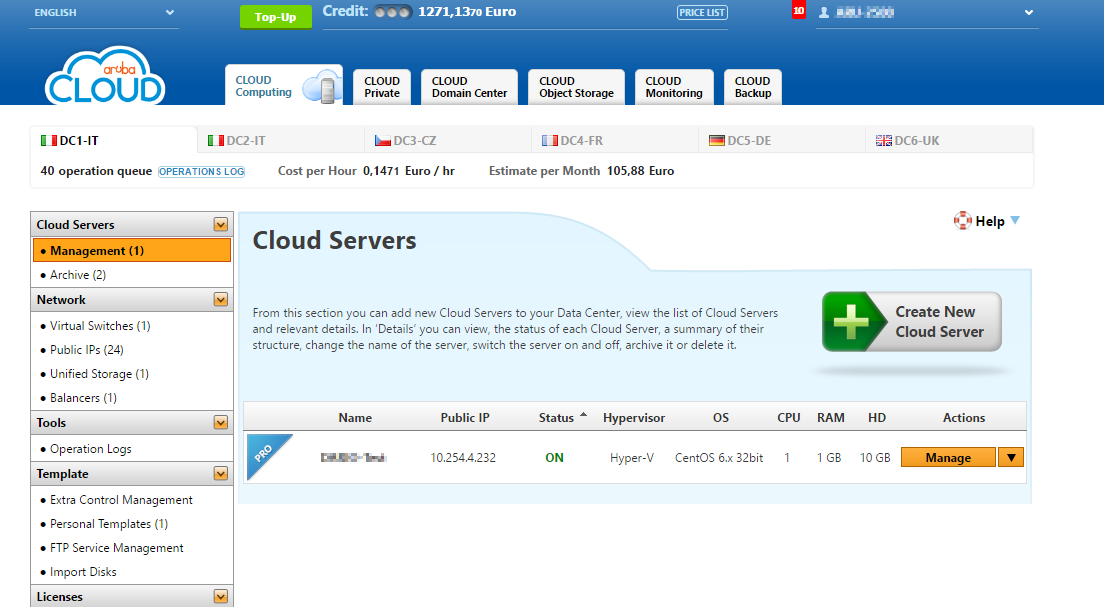Click the credit amount 1271,1370 Euro

point(467,12)
